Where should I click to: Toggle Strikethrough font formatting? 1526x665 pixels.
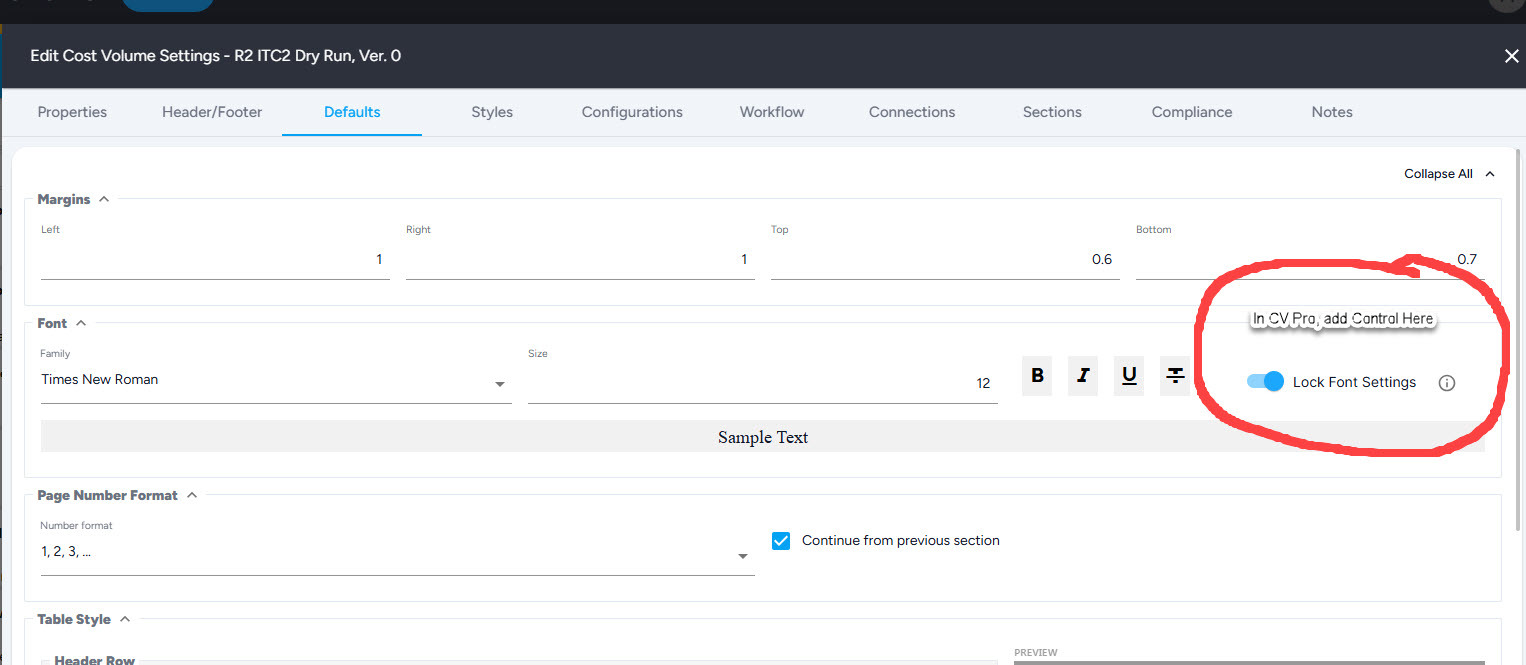[x=1175, y=376]
